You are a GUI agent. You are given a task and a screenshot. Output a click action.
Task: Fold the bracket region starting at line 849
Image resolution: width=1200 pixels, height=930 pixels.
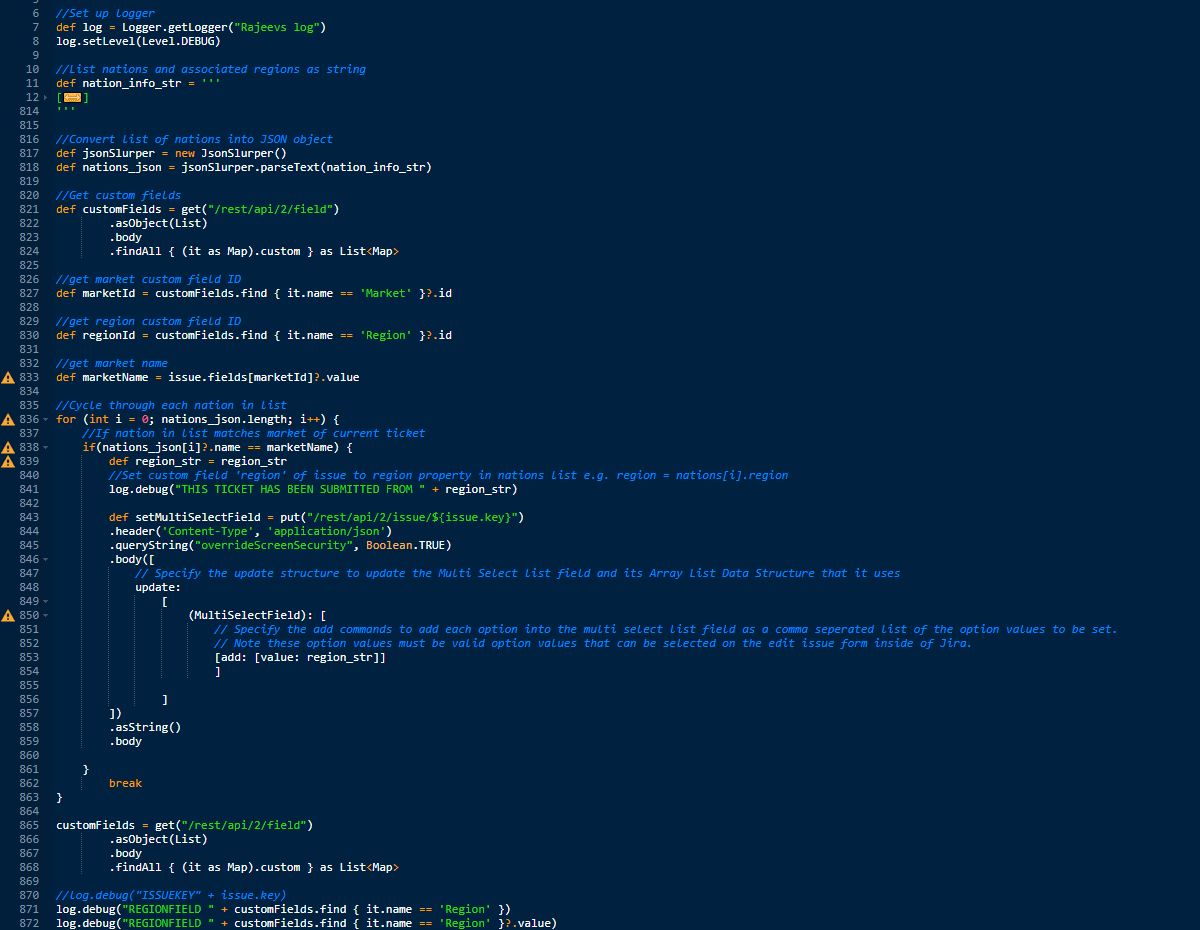tap(44, 601)
